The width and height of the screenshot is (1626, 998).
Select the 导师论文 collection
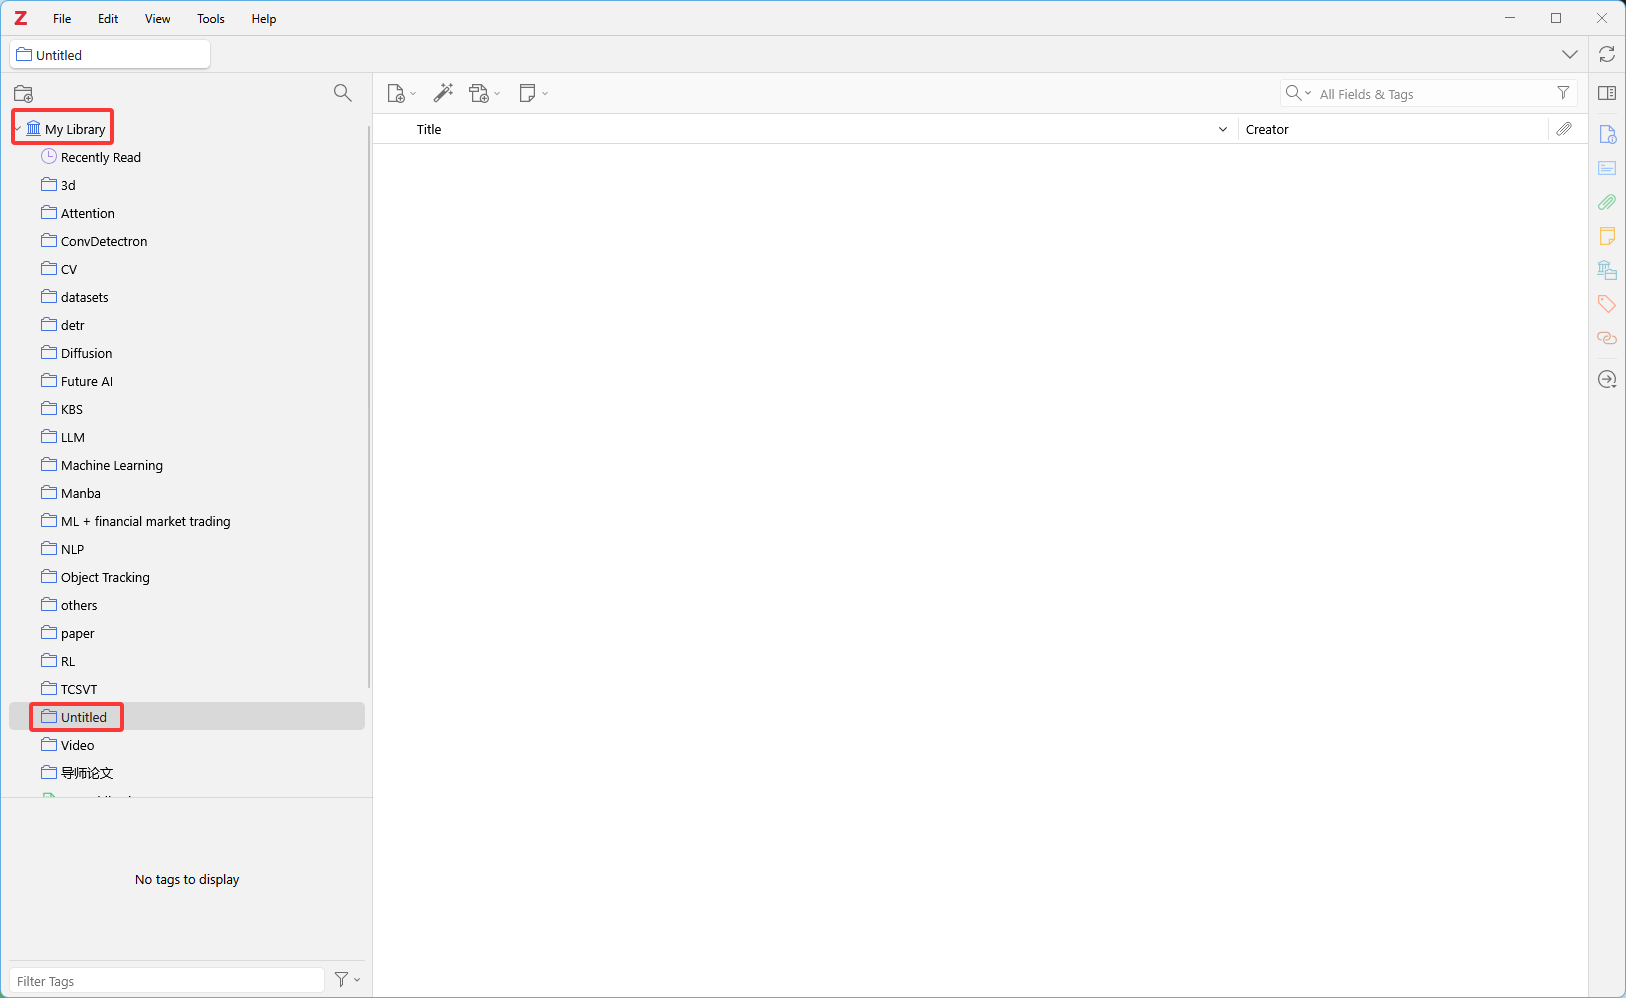187,773
